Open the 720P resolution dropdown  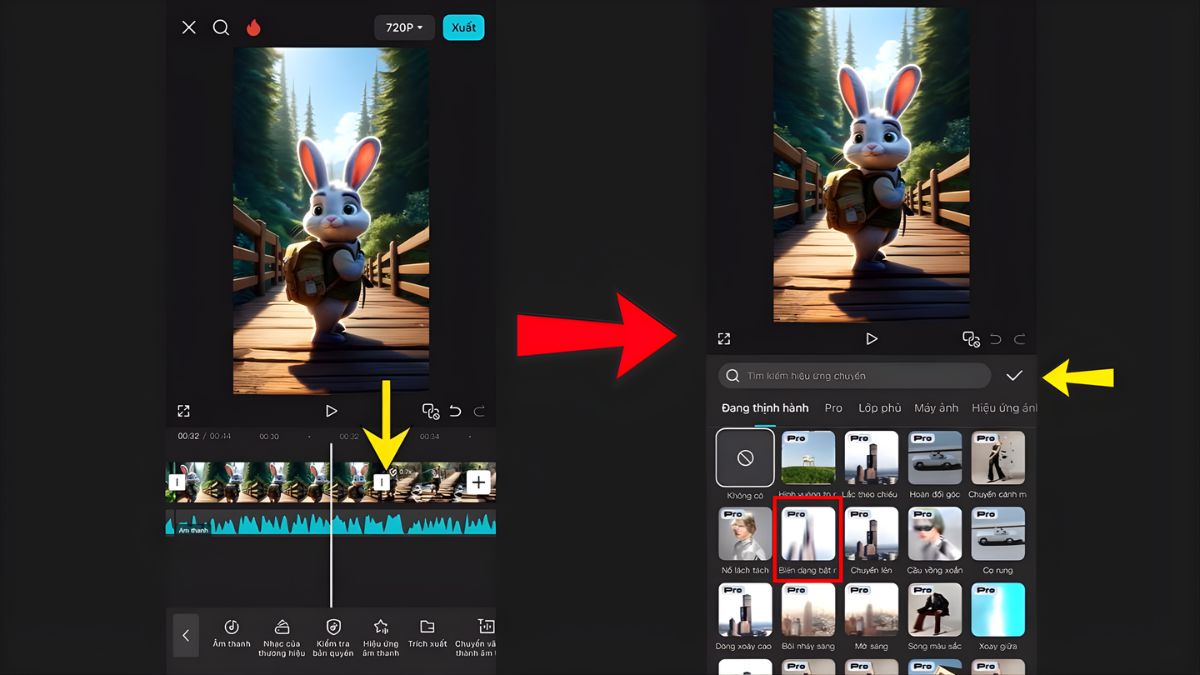[405, 28]
